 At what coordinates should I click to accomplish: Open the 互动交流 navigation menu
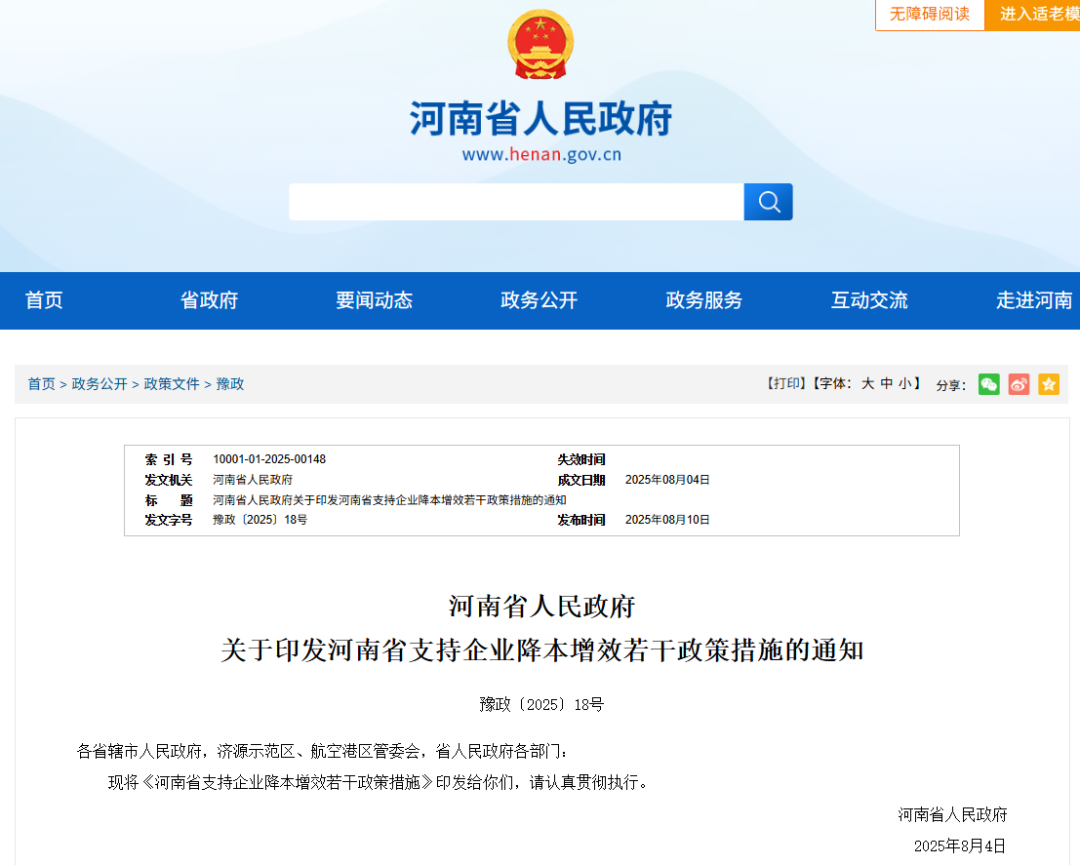coord(868,300)
